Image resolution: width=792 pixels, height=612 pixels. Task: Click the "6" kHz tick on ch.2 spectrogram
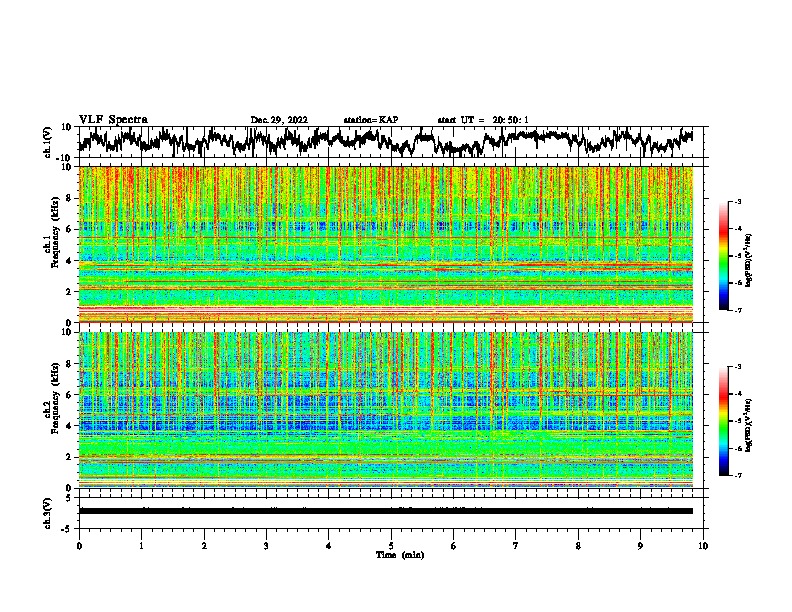point(70,394)
